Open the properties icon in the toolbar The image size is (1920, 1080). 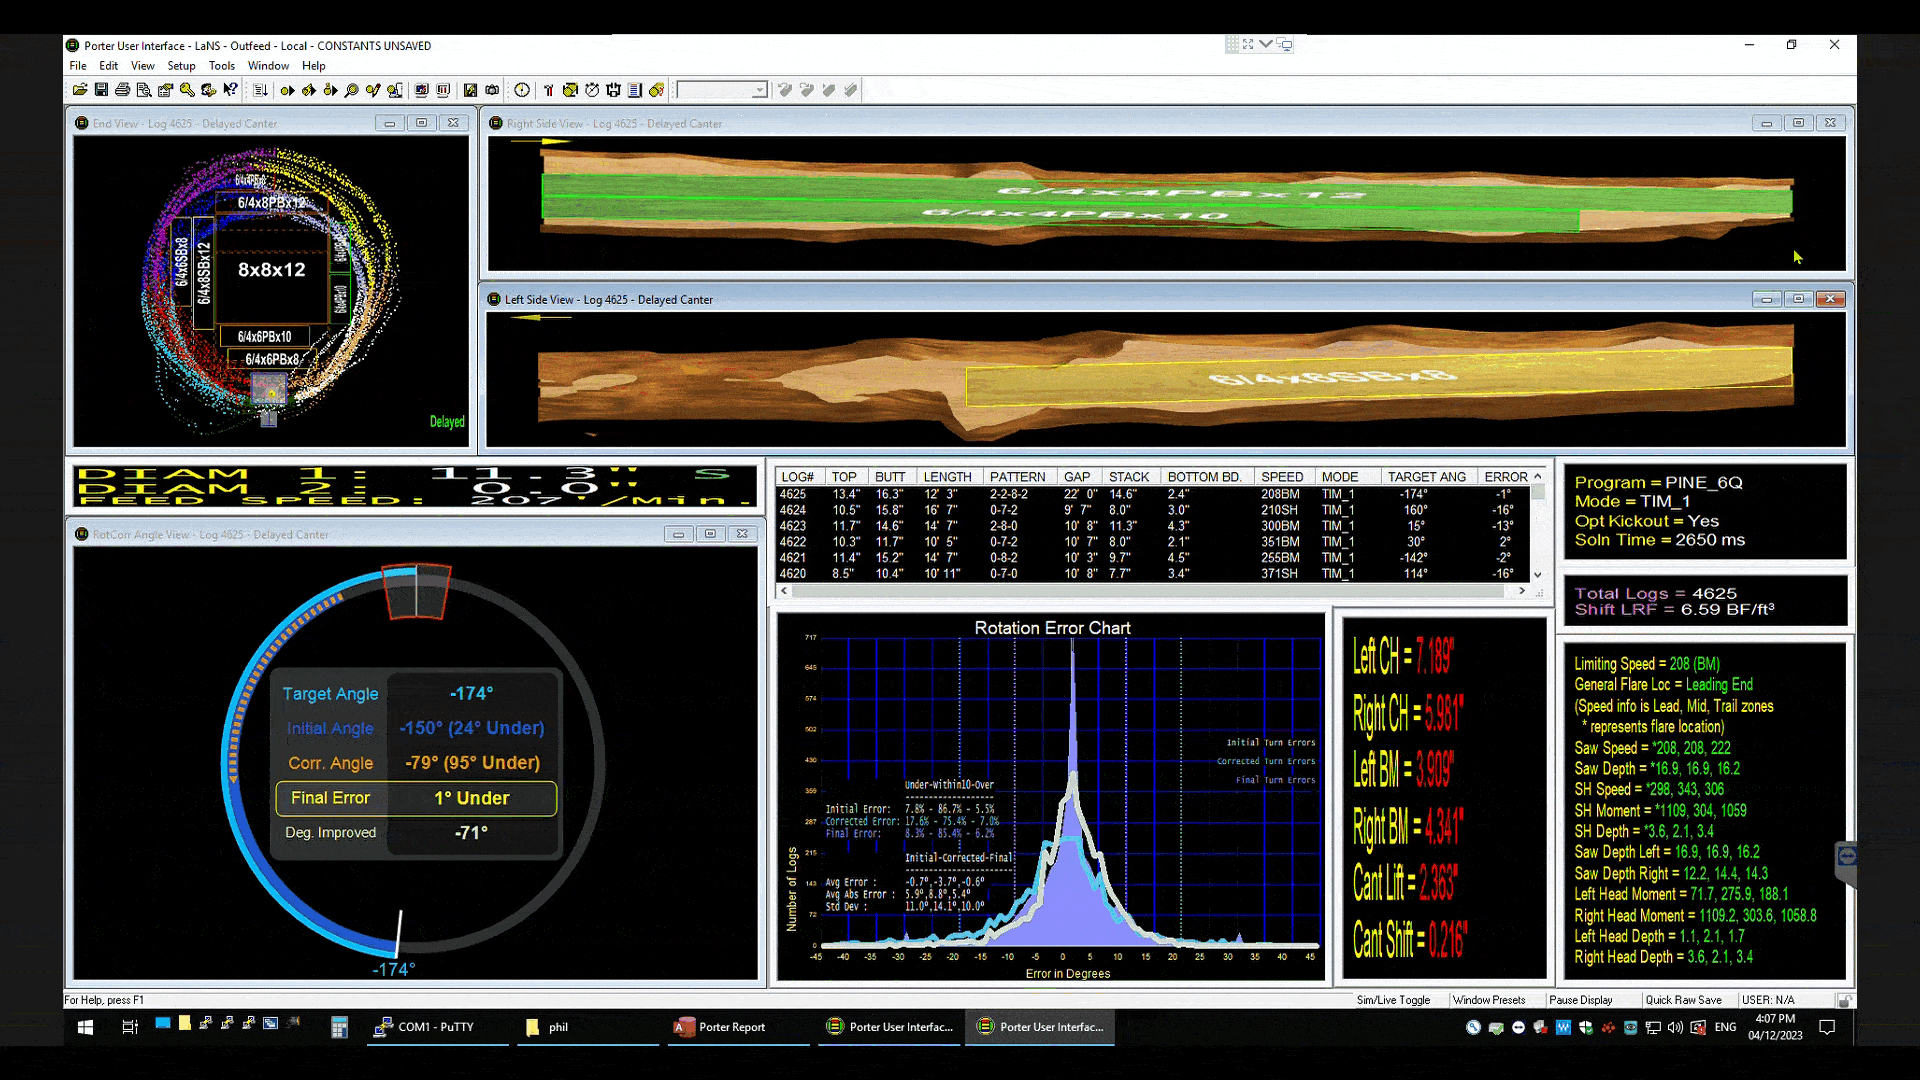166,90
